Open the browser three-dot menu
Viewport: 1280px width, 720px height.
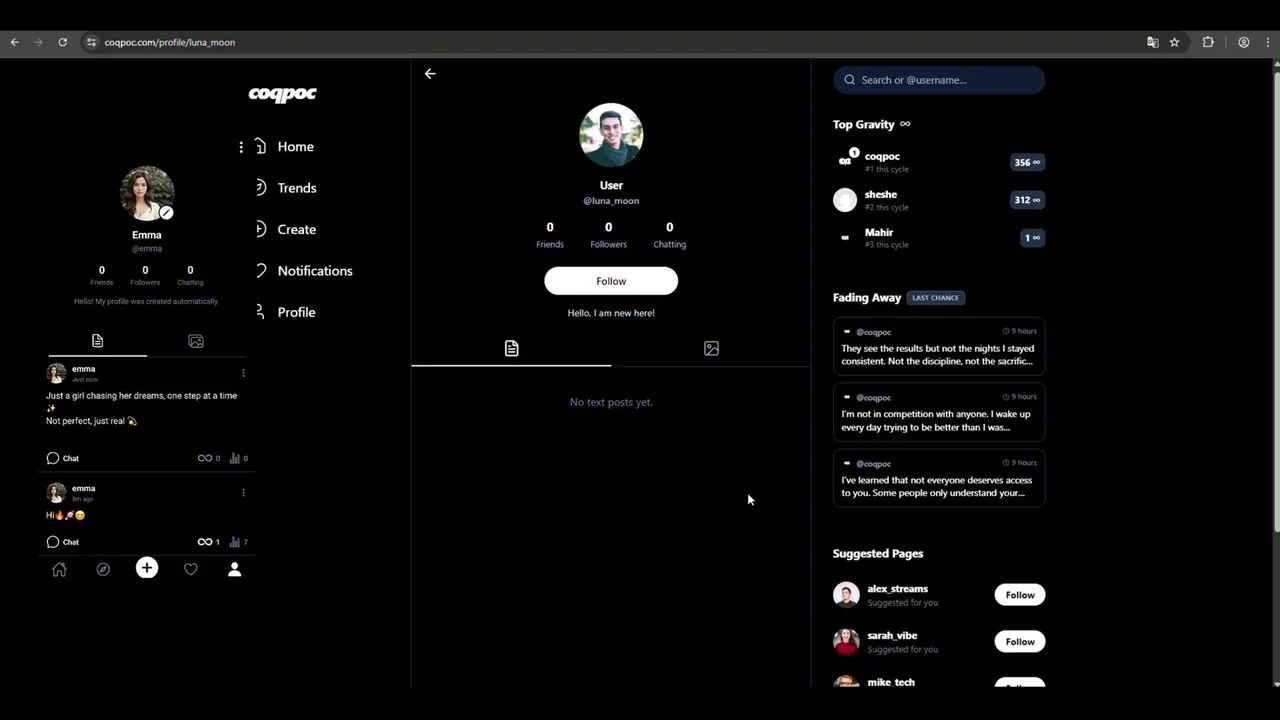(x=1267, y=42)
